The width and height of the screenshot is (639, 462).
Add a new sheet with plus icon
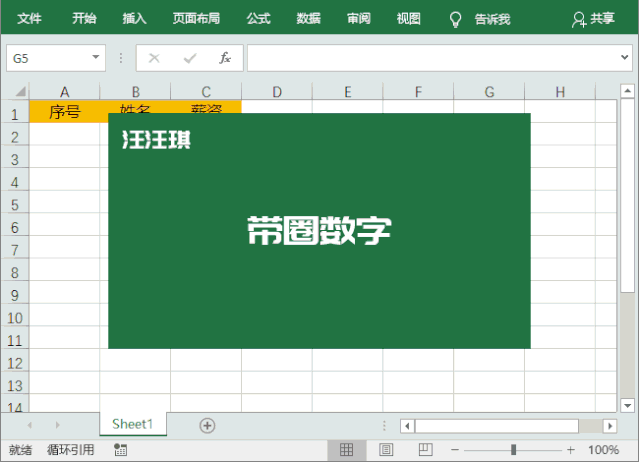click(207, 426)
